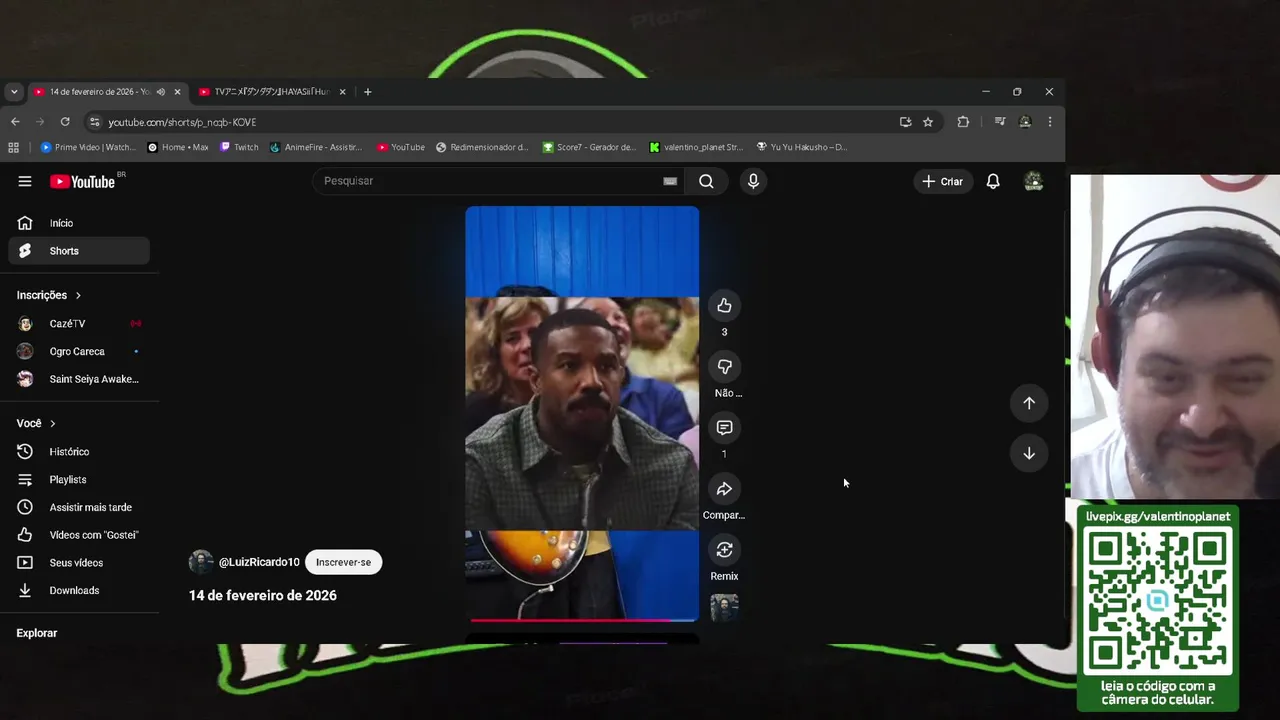
Task: Open Chrome apps grid in bookmarks bar
Action: tap(14, 147)
